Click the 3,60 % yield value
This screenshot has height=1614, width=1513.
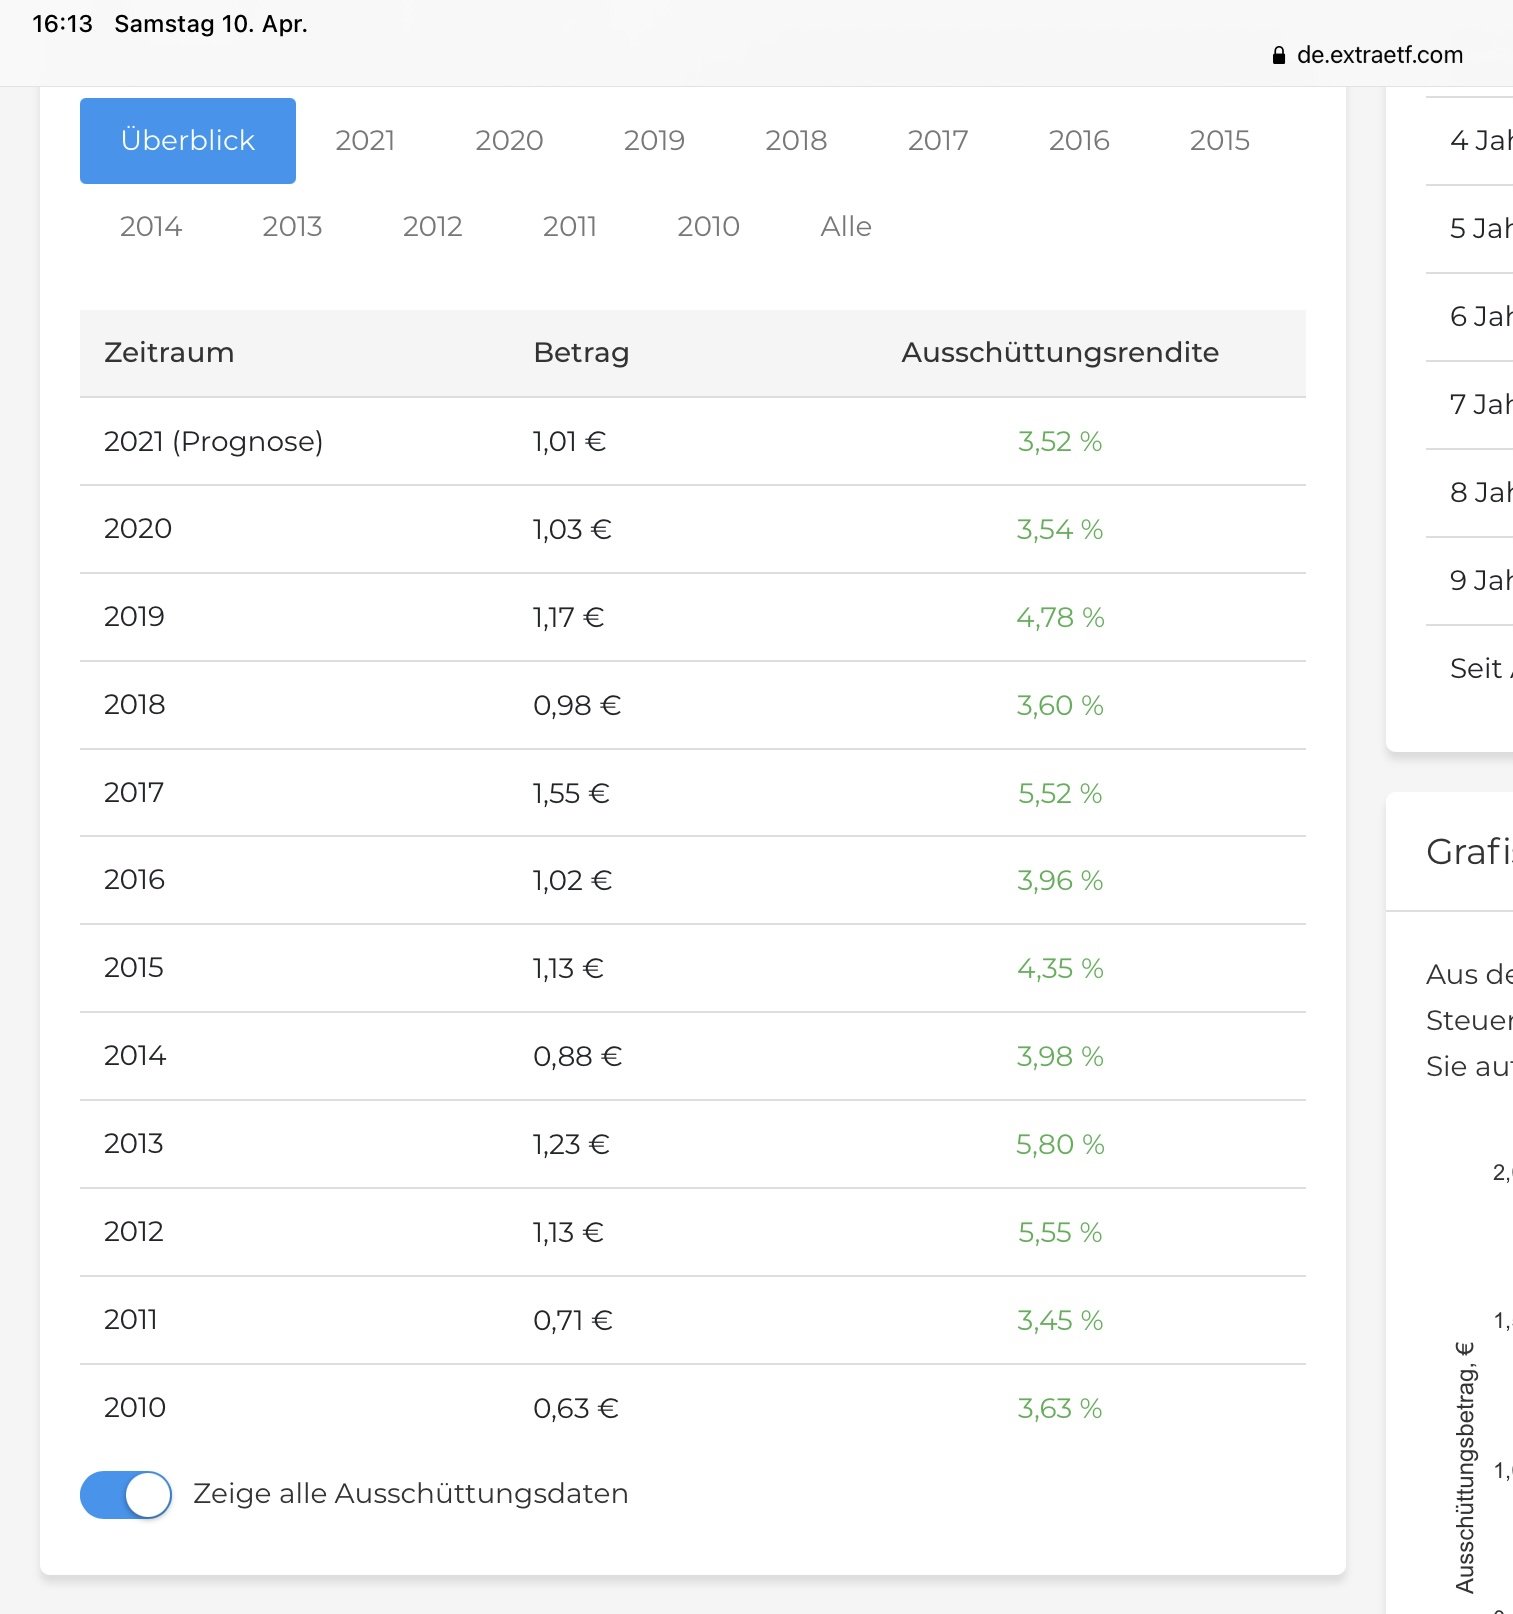pos(1060,705)
